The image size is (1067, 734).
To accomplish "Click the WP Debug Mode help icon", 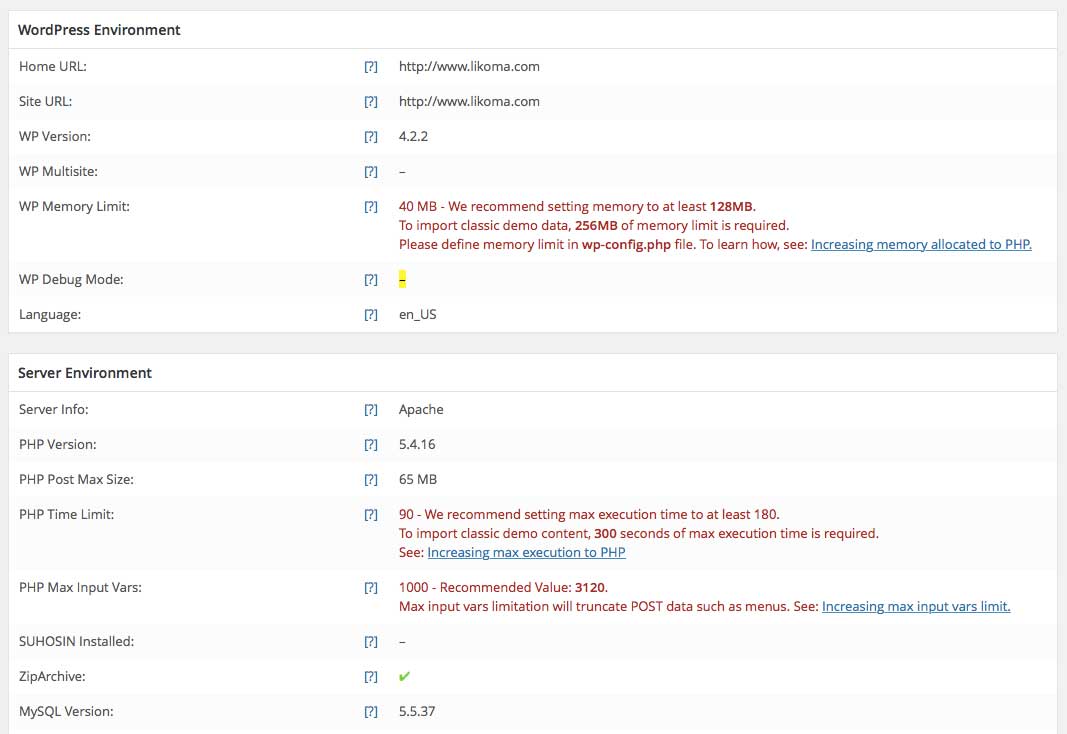I will click(x=370, y=280).
